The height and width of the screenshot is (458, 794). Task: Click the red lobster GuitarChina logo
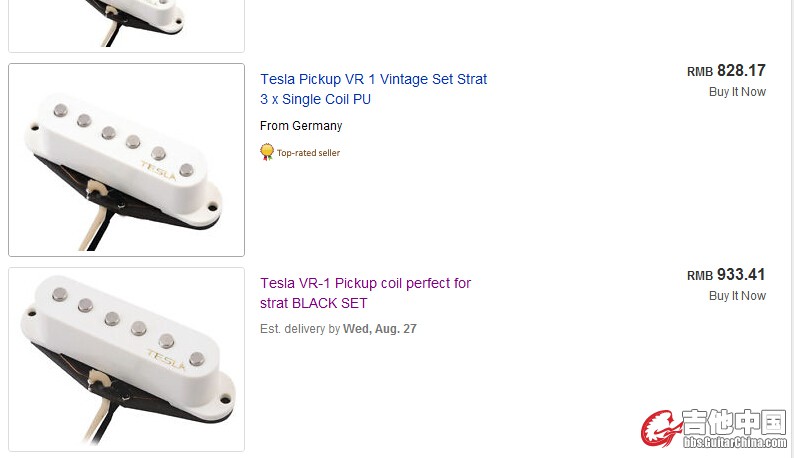[660, 429]
